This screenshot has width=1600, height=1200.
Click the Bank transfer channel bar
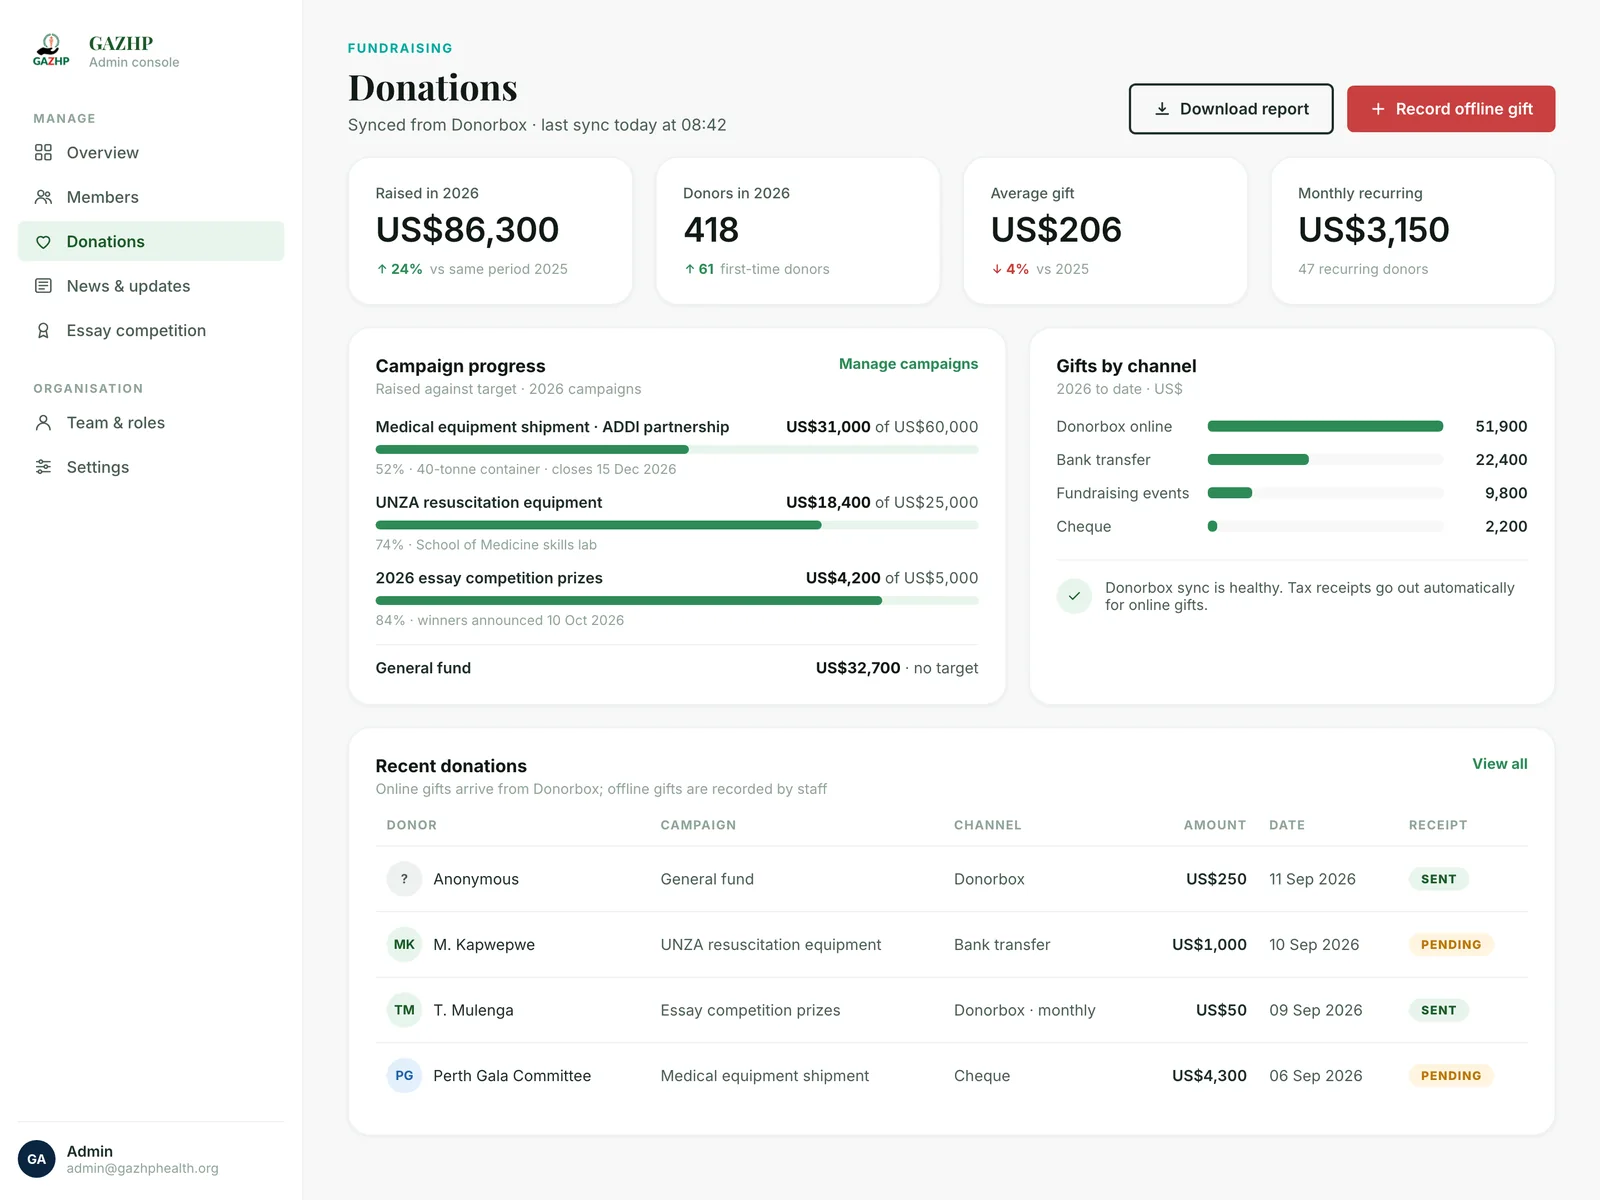click(x=1325, y=460)
